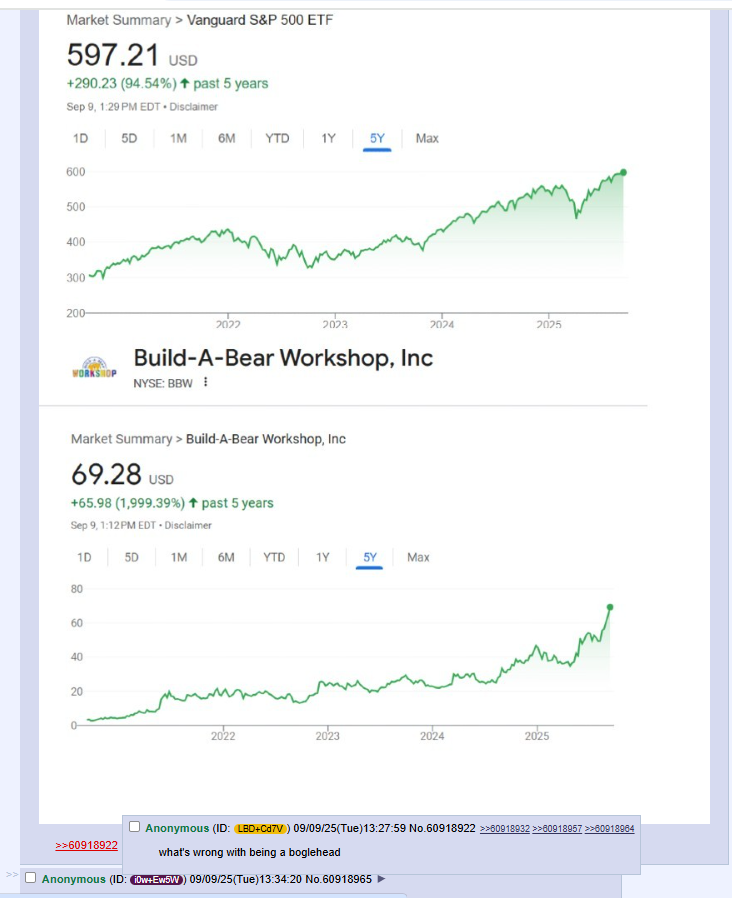
Task: Check the checkbox on the boglehead post
Action: click(x=135, y=827)
